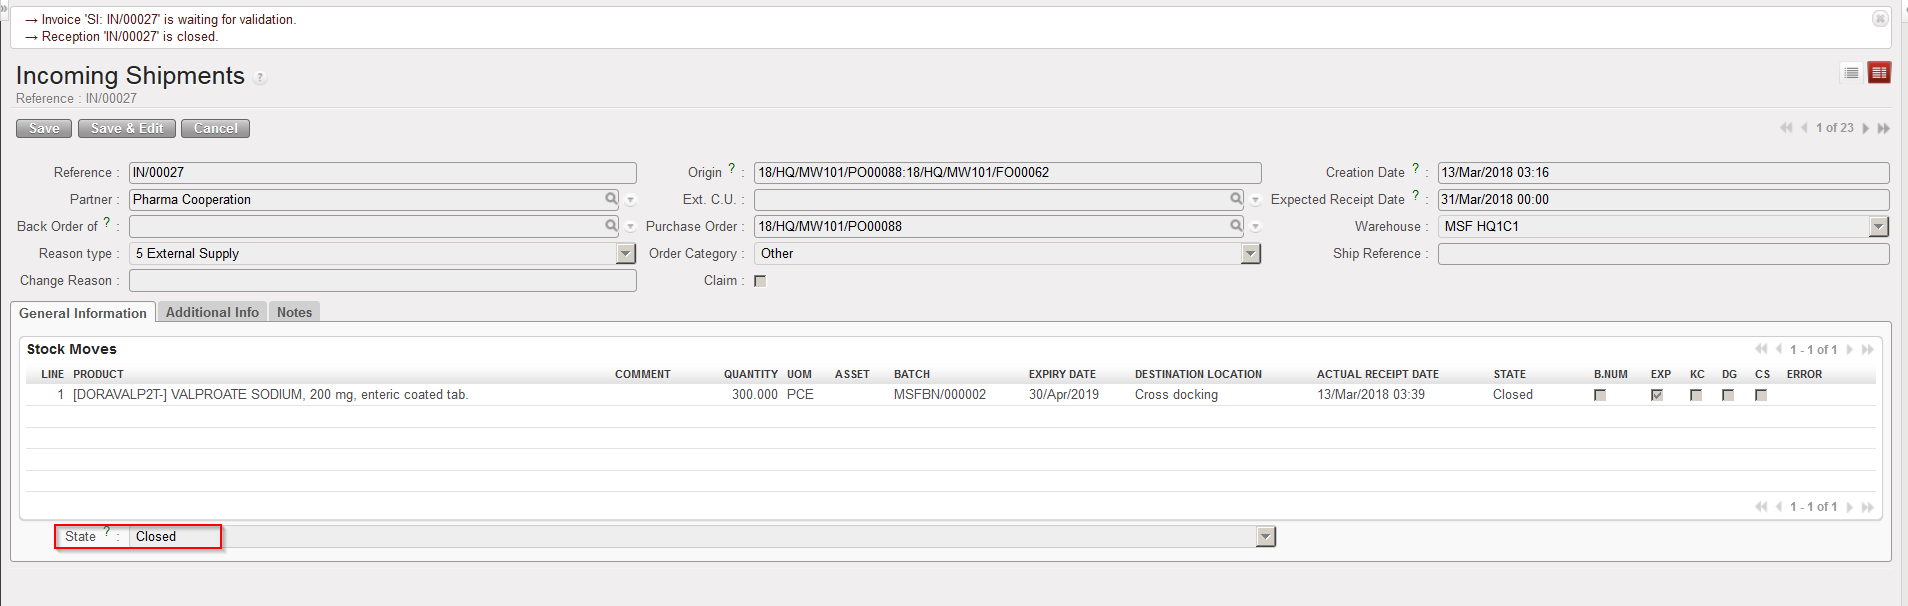Expand the Reason type dropdown
The image size is (1908, 606).
[x=626, y=254]
